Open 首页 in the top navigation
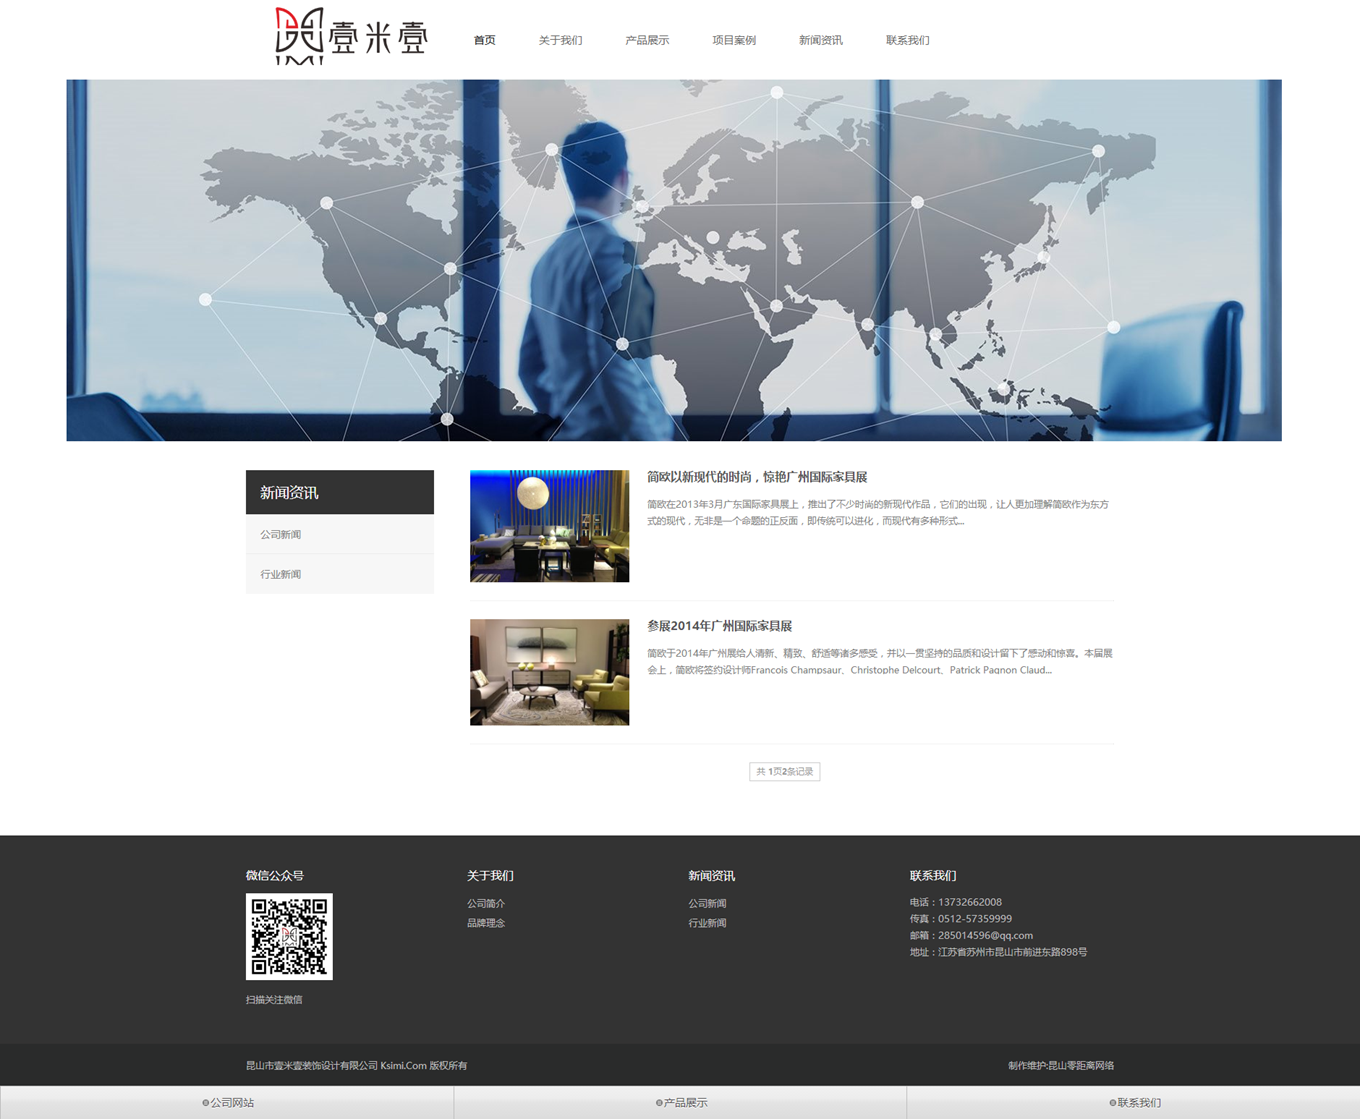 pyautogui.click(x=484, y=41)
